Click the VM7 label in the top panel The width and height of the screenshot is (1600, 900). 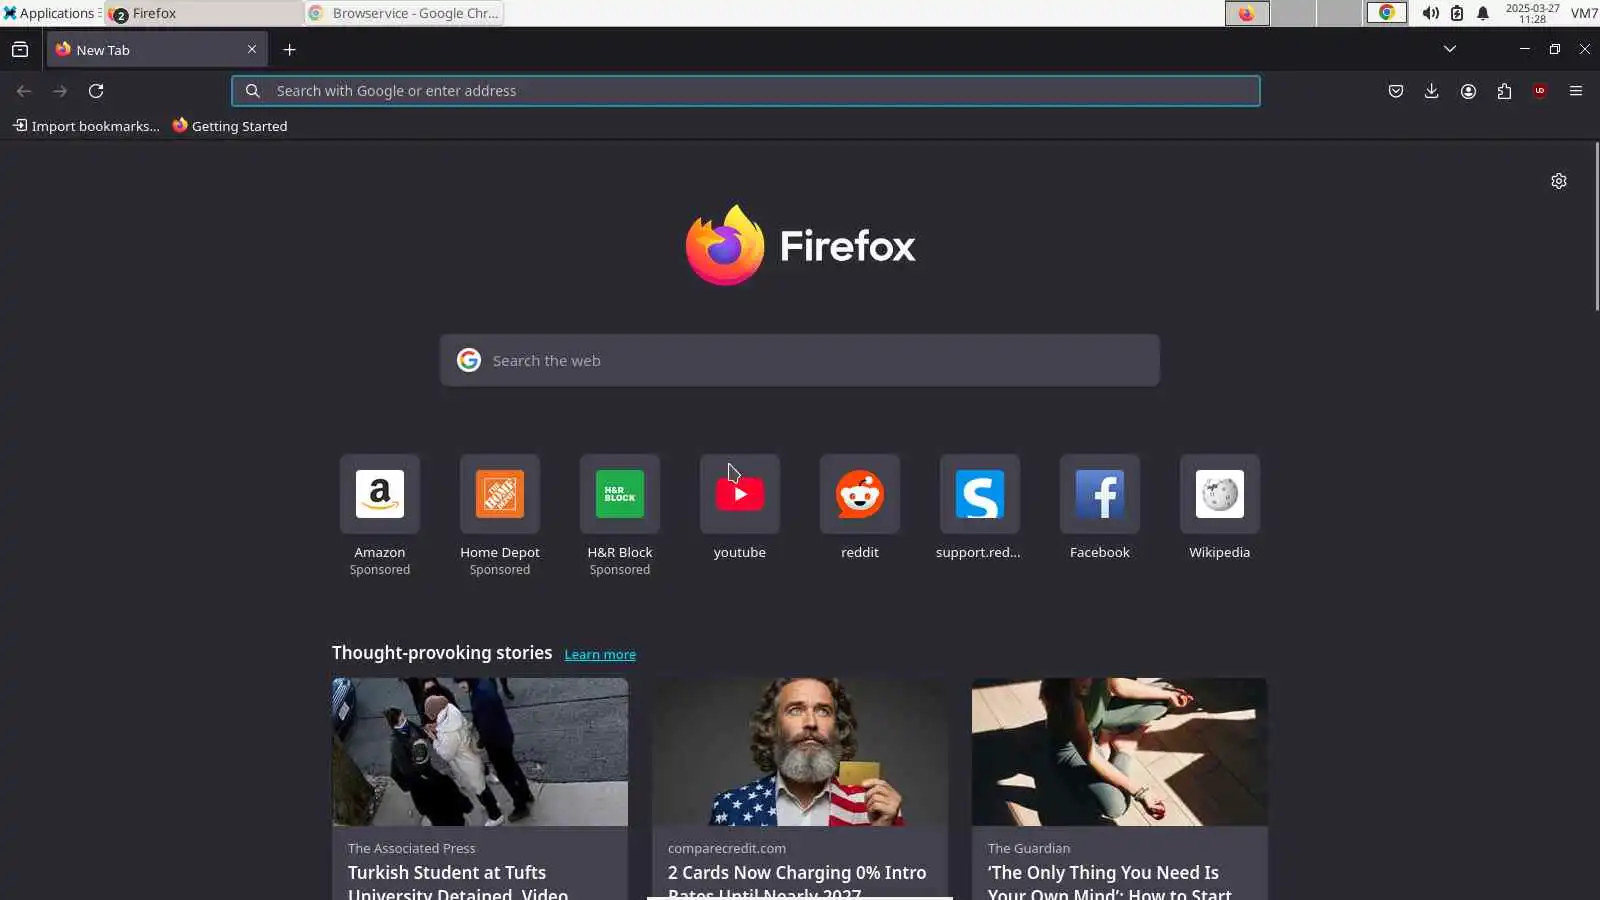point(1584,13)
